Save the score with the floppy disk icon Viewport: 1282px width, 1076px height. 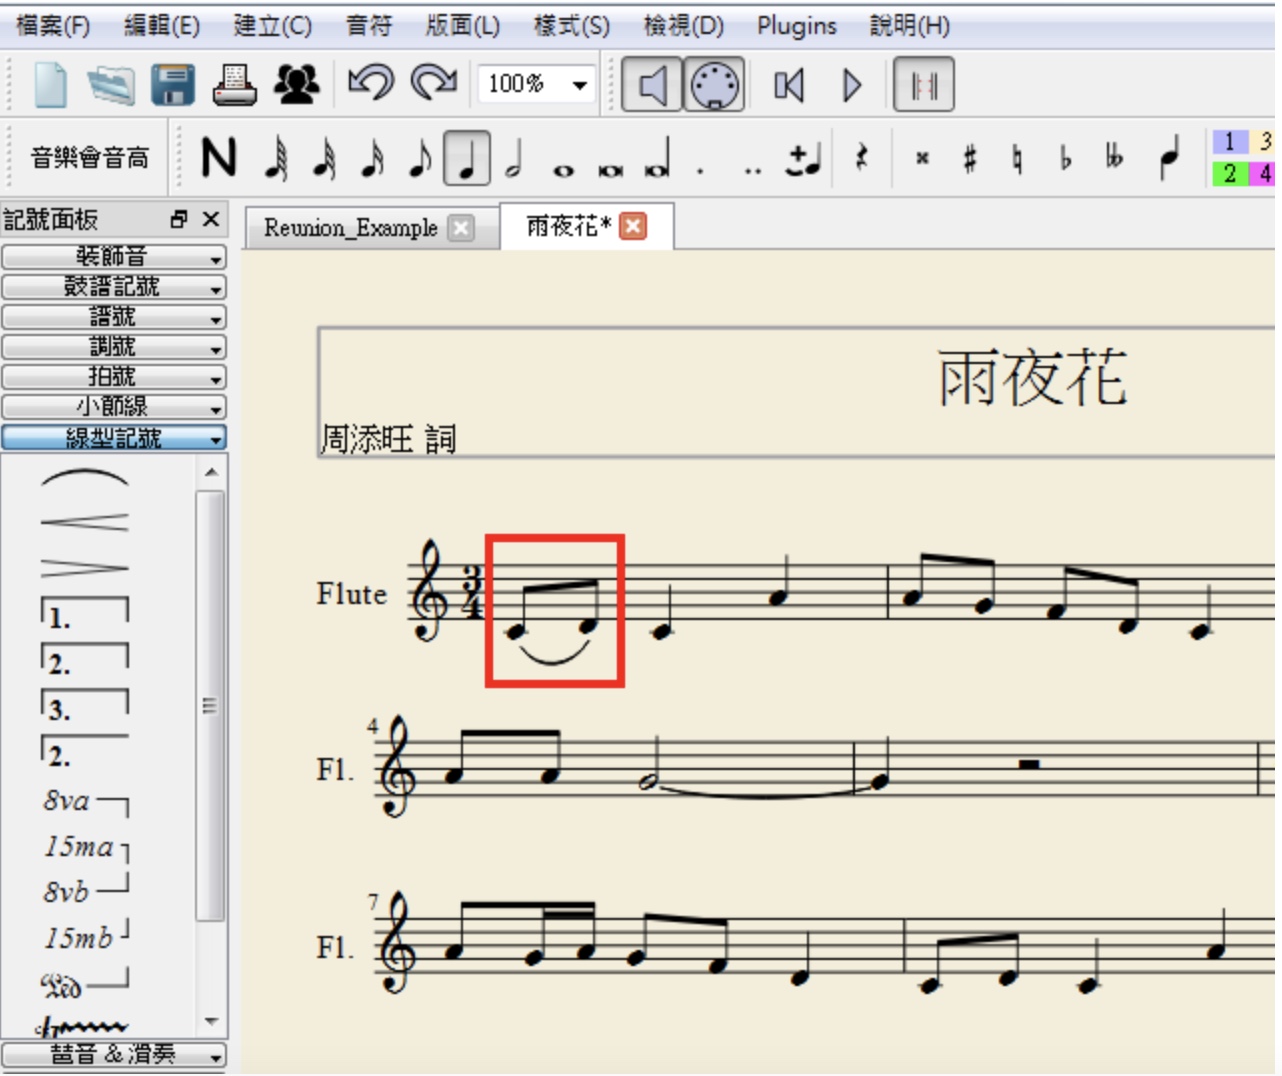click(173, 84)
